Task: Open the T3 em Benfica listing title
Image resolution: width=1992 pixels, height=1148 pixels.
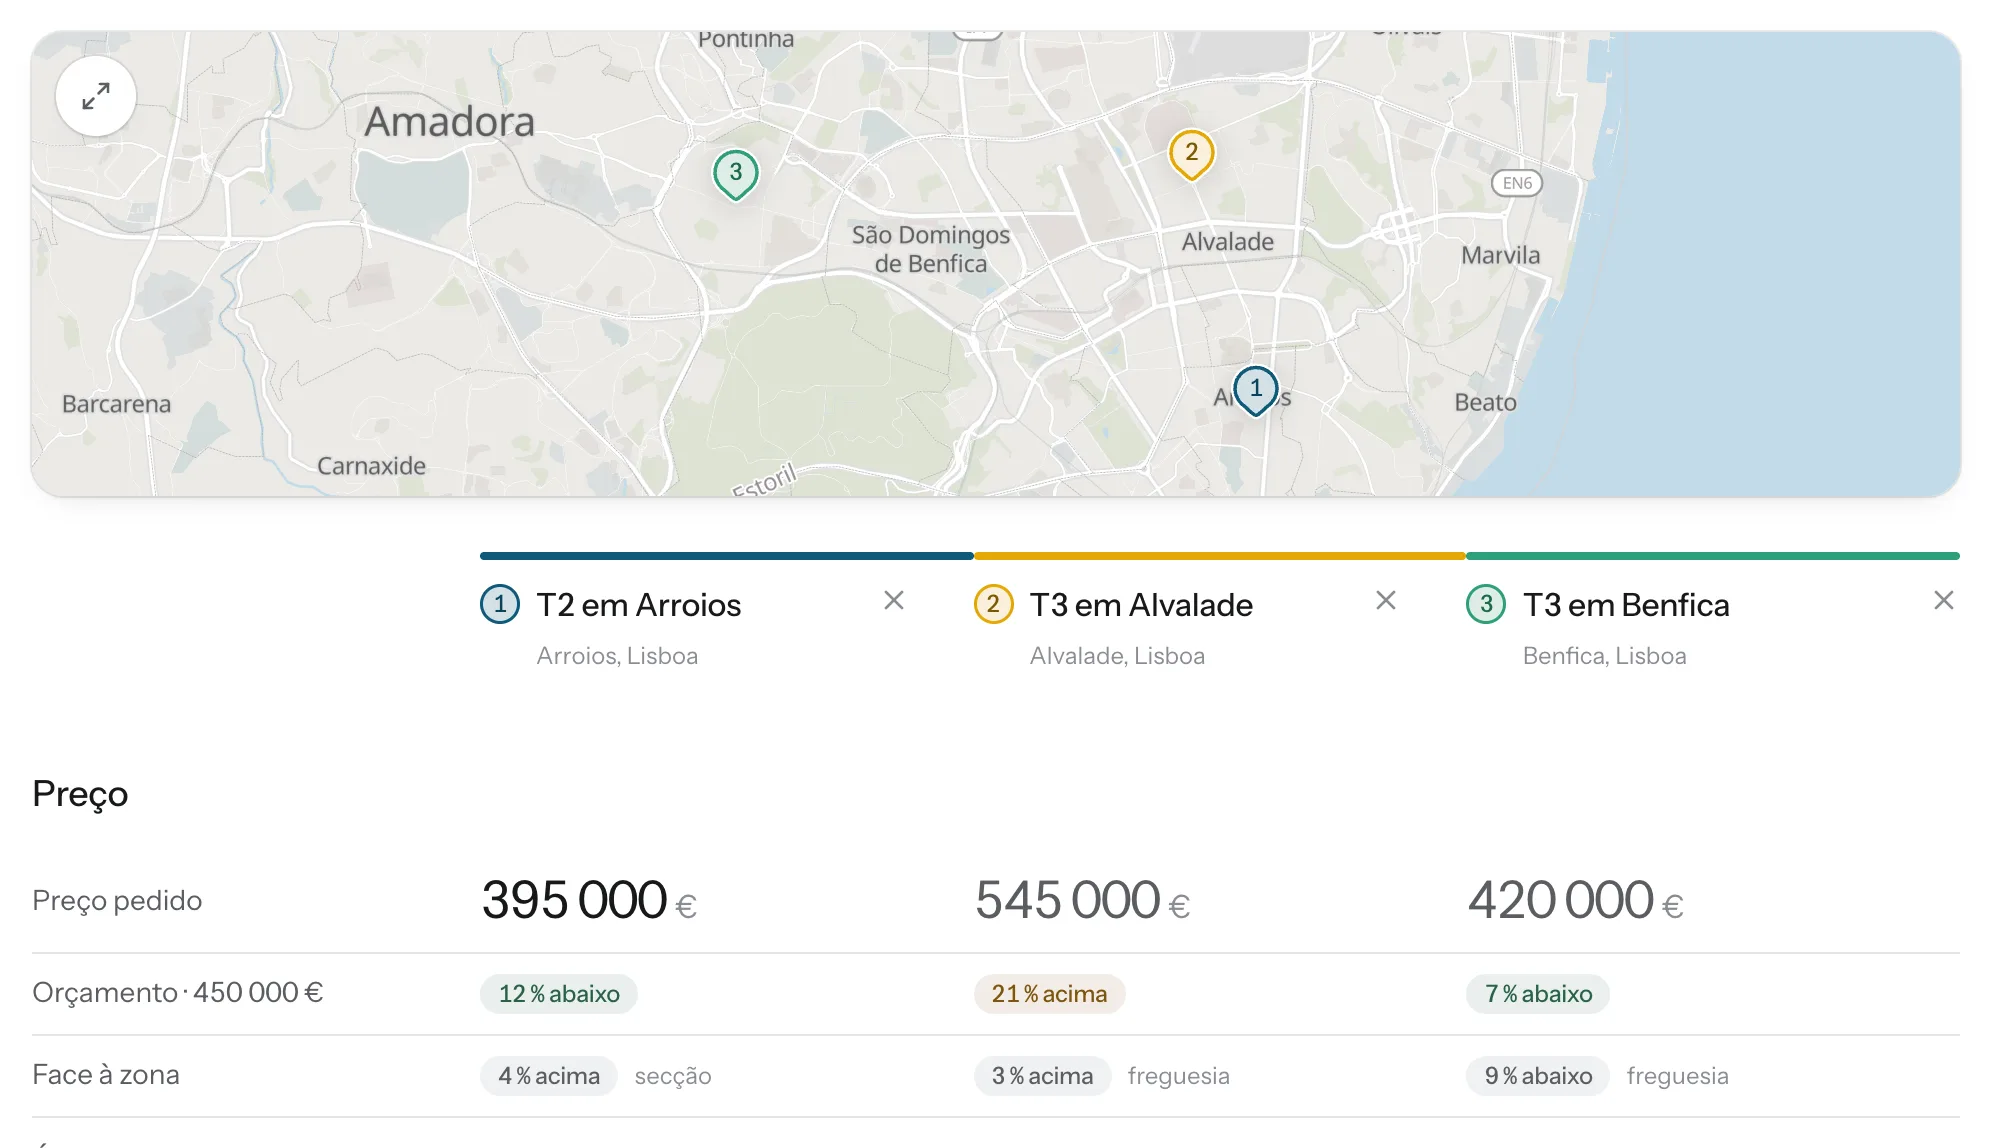Action: point(1626,605)
